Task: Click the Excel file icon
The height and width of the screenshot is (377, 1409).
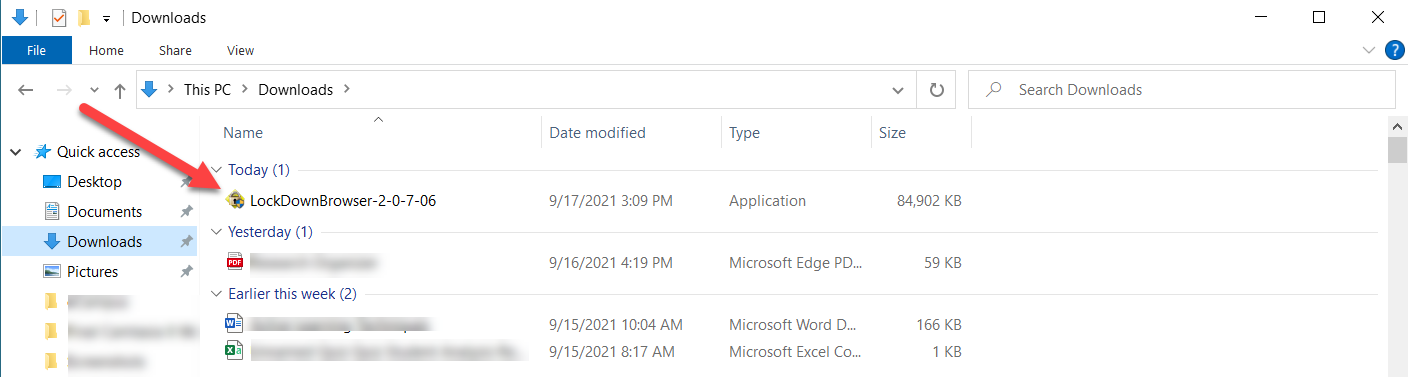Action: pyautogui.click(x=235, y=351)
